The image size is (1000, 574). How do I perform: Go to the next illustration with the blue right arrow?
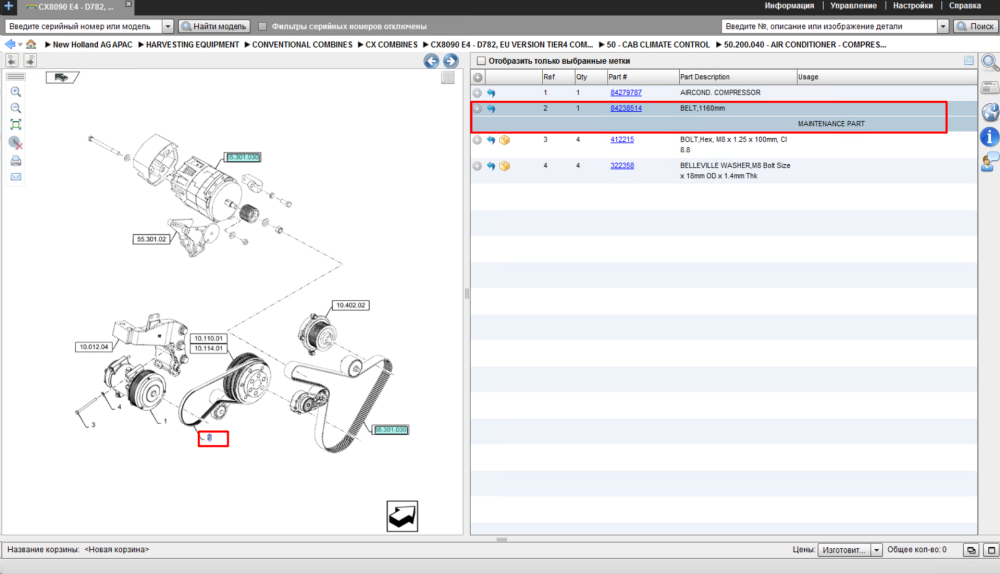pyautogui.click(x=451, y=61)
